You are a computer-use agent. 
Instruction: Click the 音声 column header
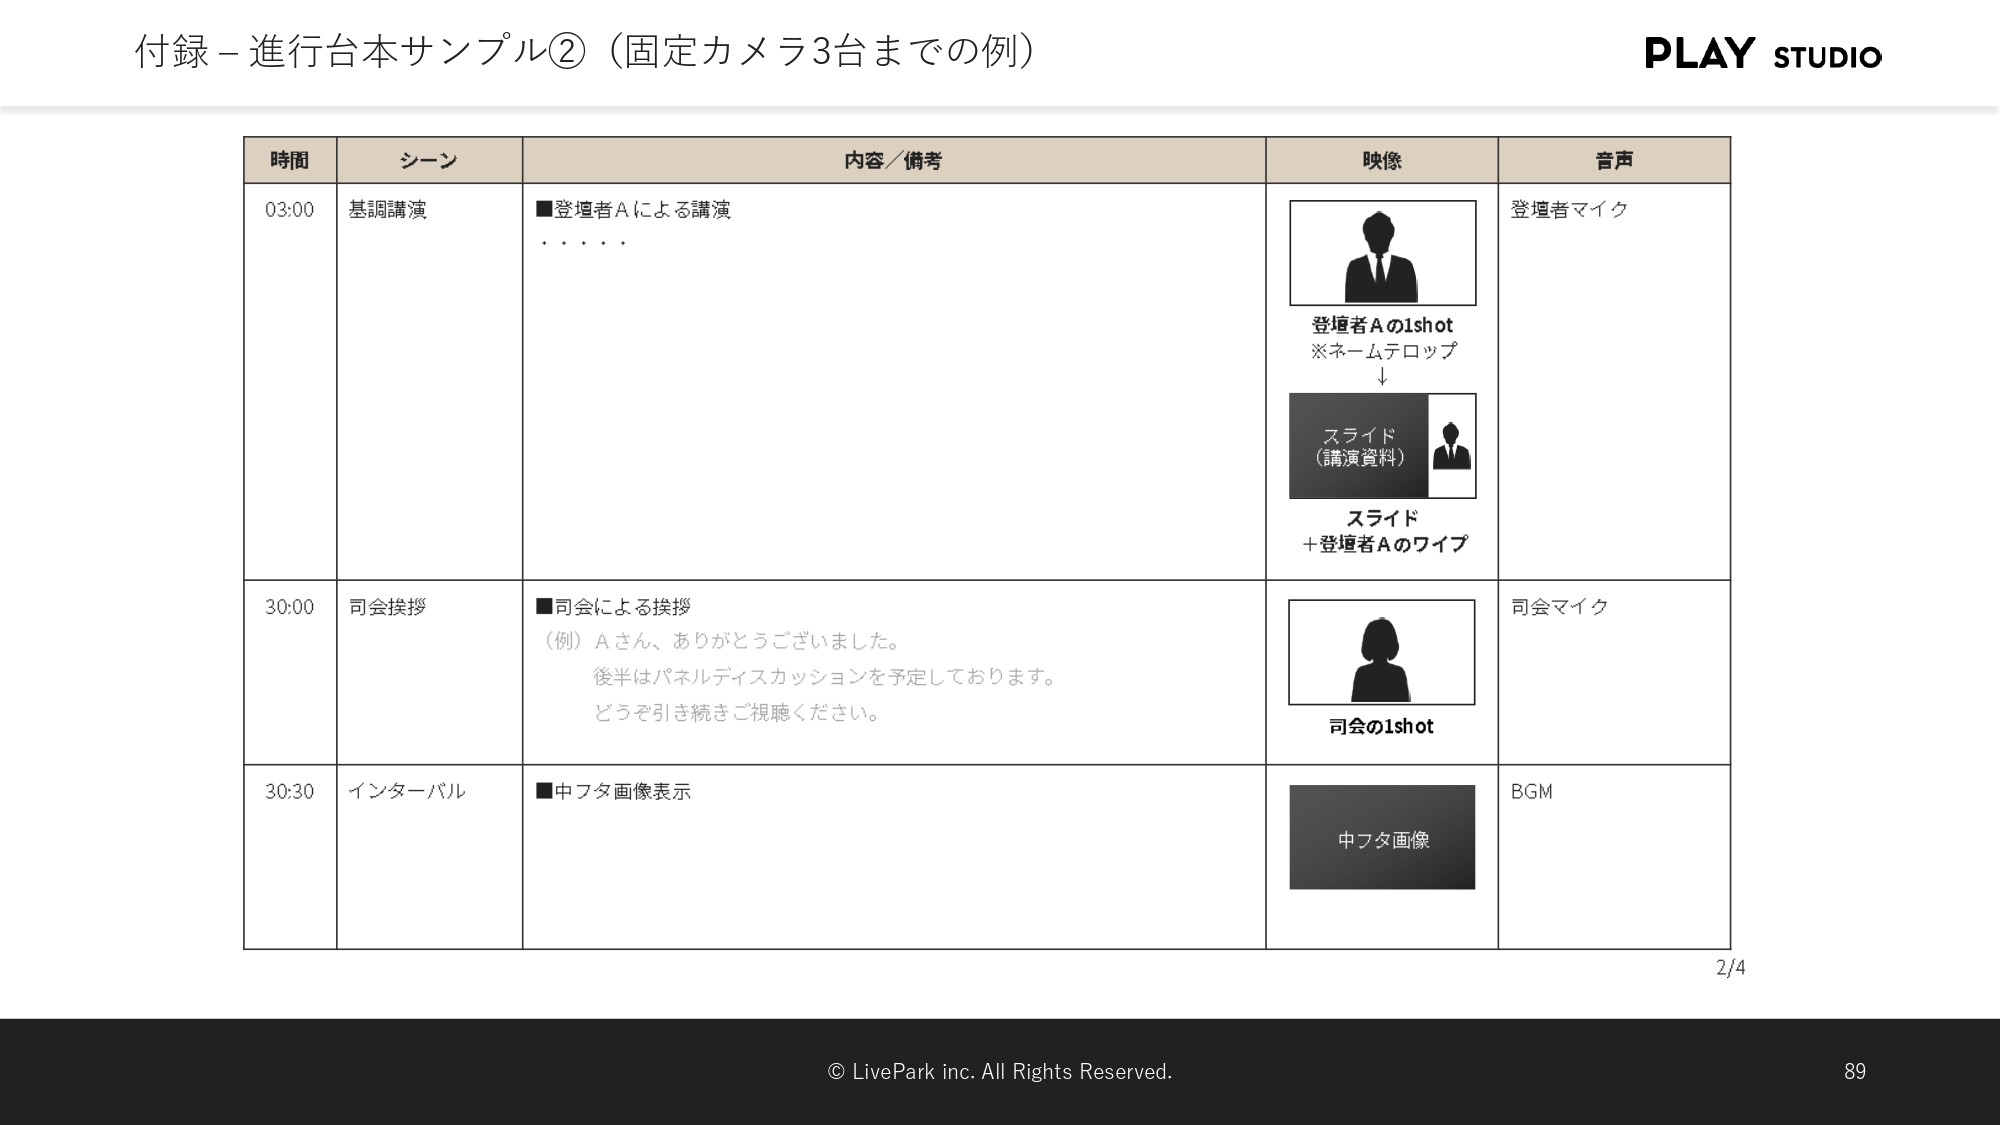tap(1614, 159)
